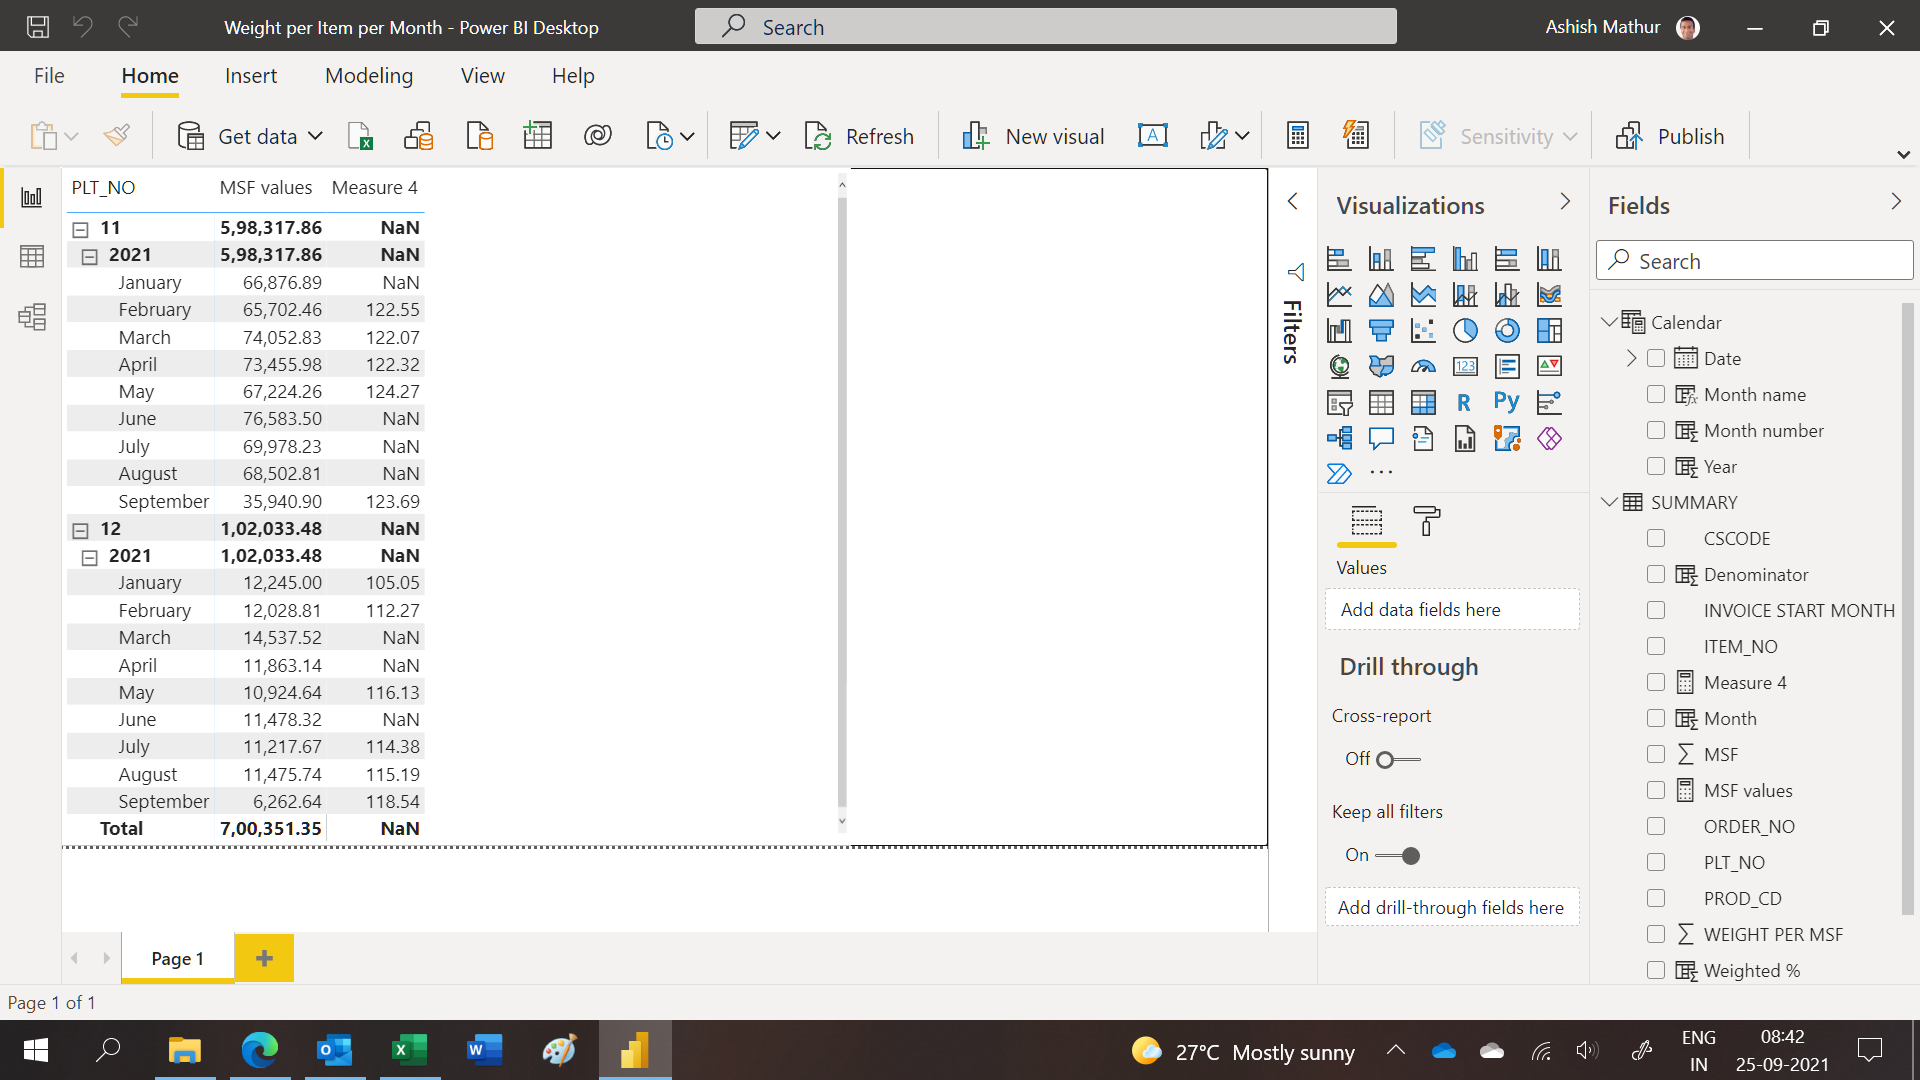Open the Insert ribbon tab
Screen dimensions: 1920x1080
(251, 76)
